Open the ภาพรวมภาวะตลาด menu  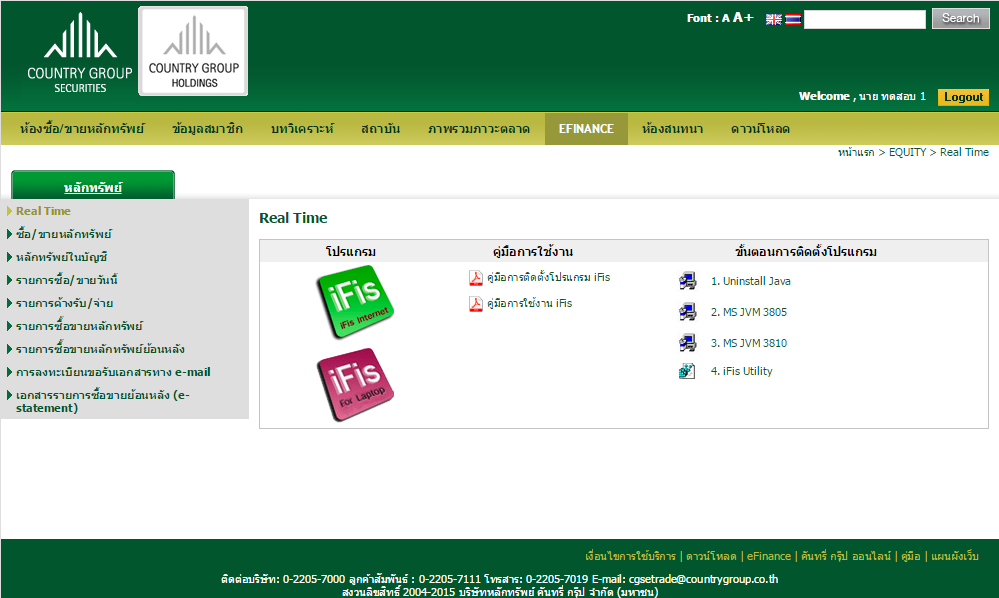478,129
